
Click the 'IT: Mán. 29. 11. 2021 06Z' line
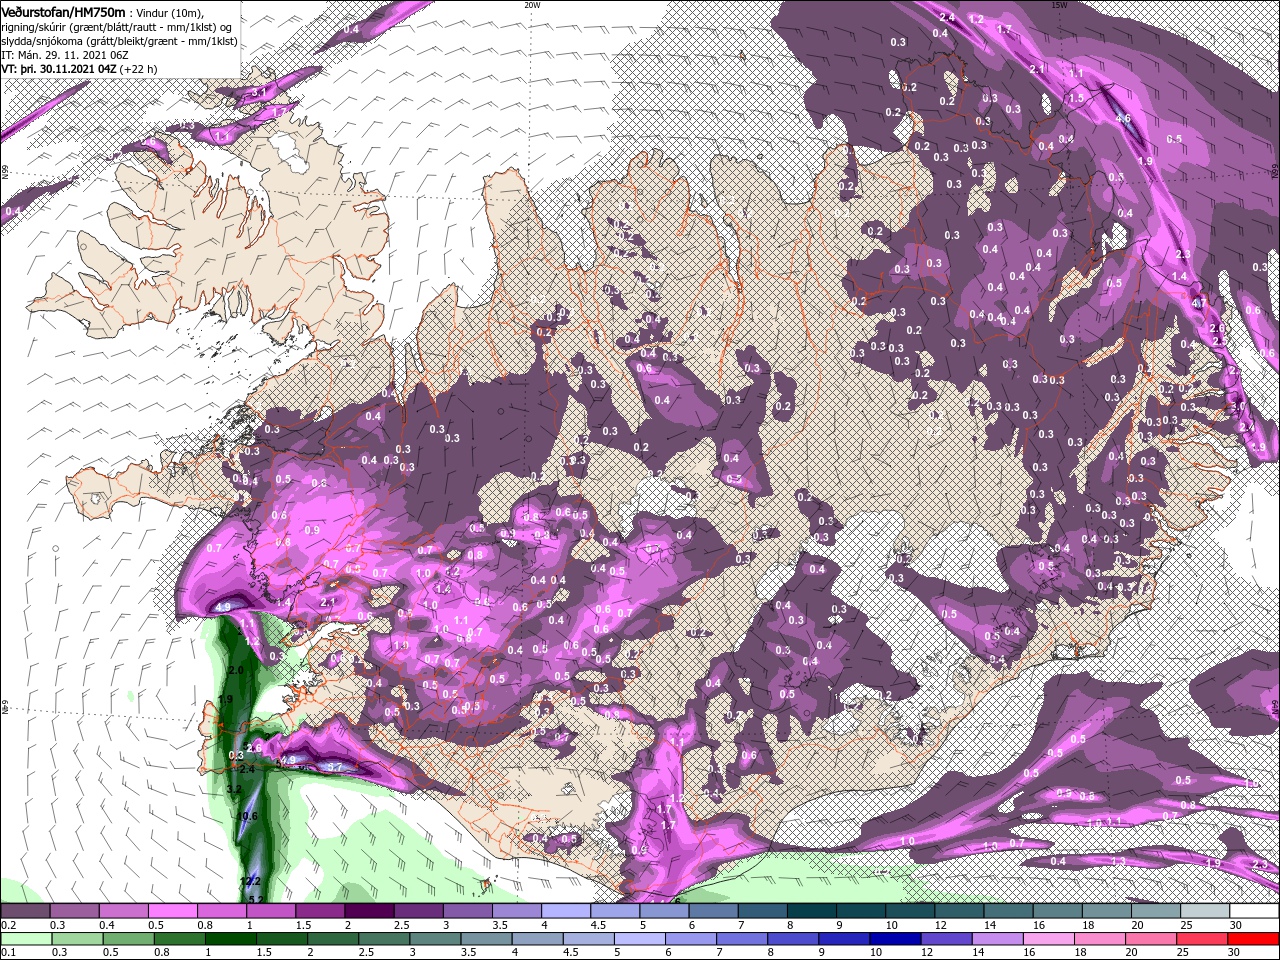pyautogui.click(x=65, y=55)
